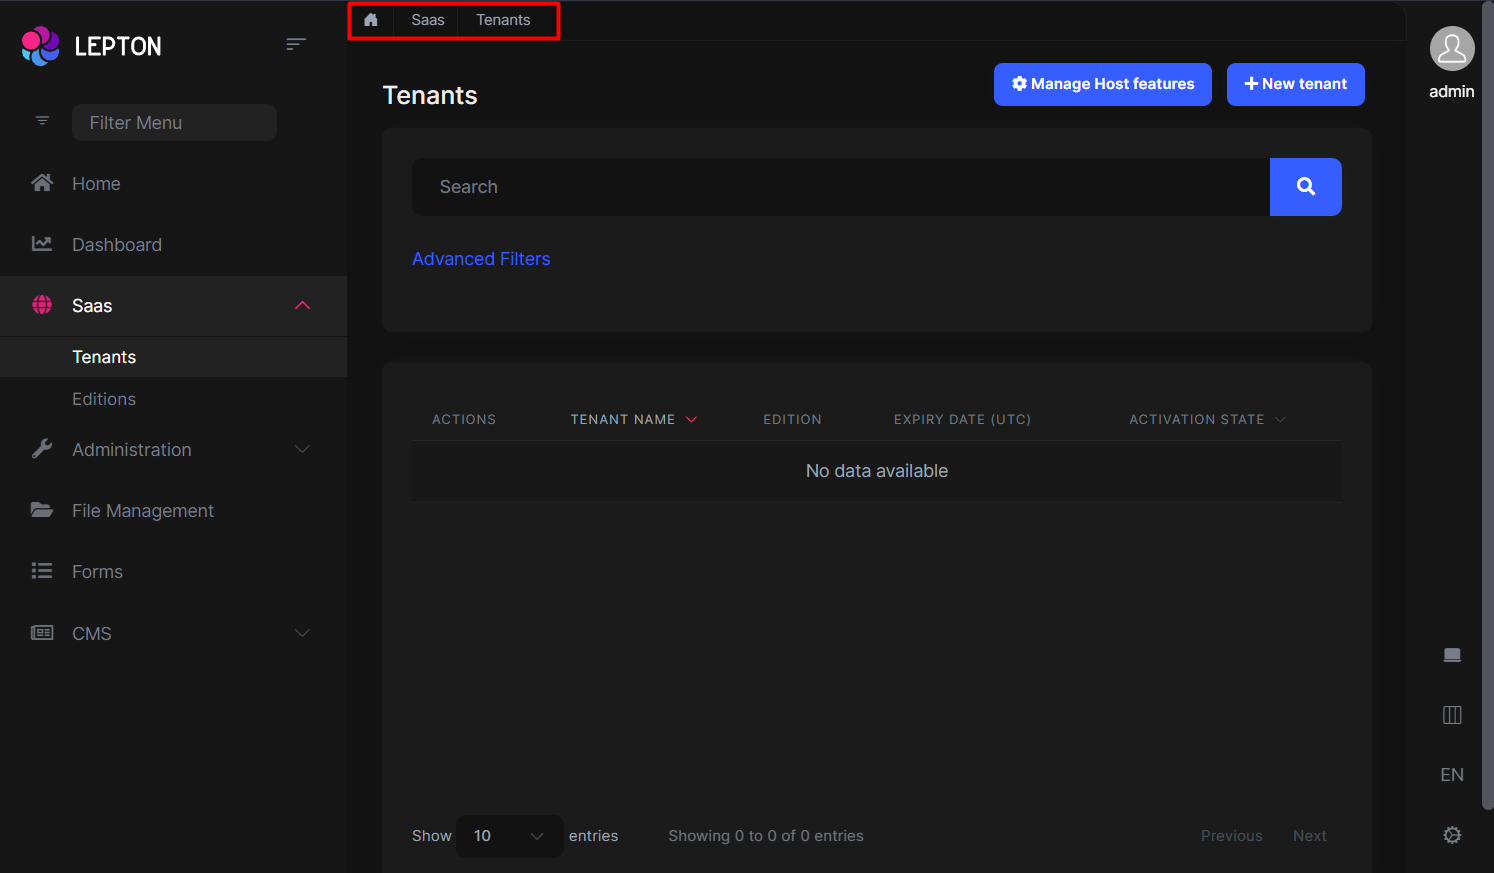Open the entries per page dropdown

coord(510,836)
